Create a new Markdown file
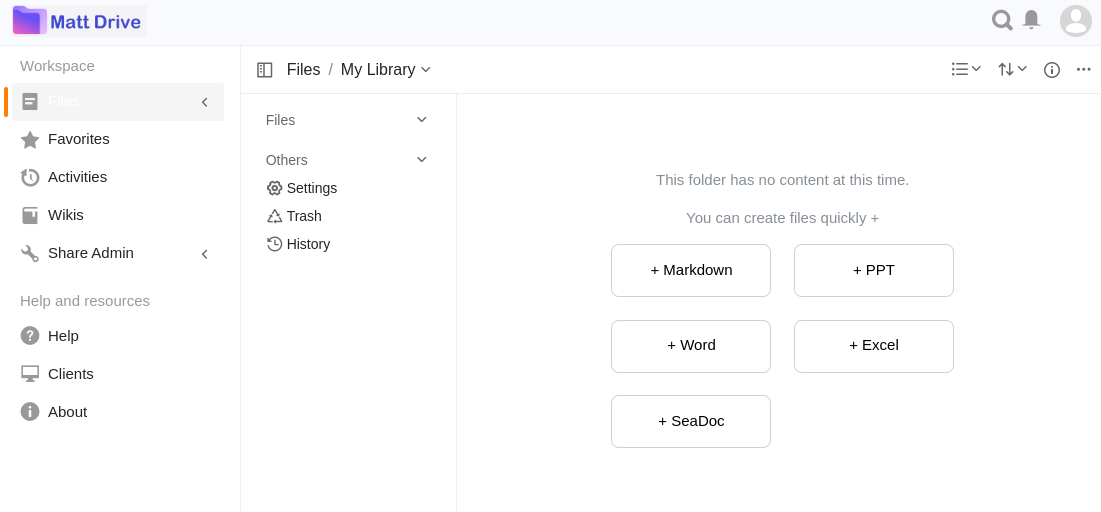This screenshot has width=1101, height=512. click(x=691, y=270)
